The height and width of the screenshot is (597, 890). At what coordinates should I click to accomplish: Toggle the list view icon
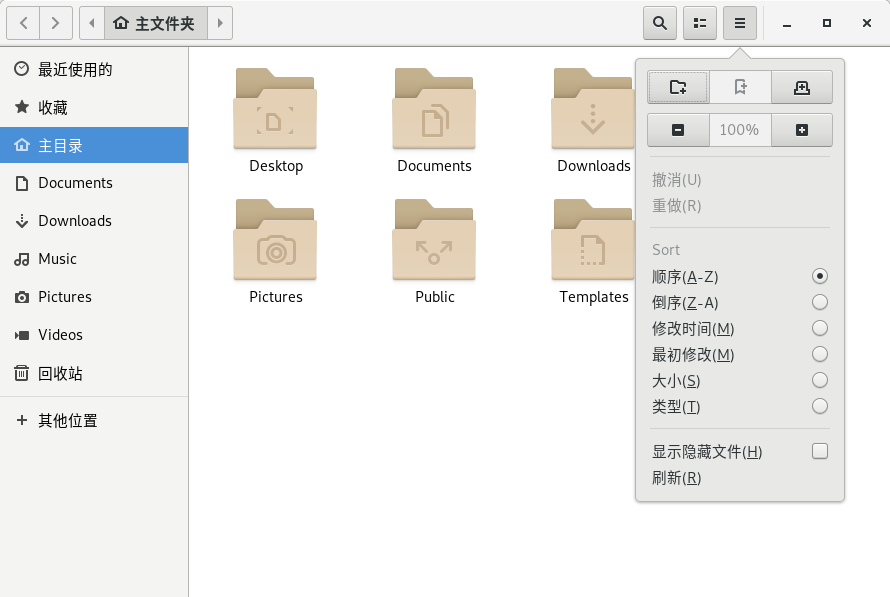click(700, 23)
